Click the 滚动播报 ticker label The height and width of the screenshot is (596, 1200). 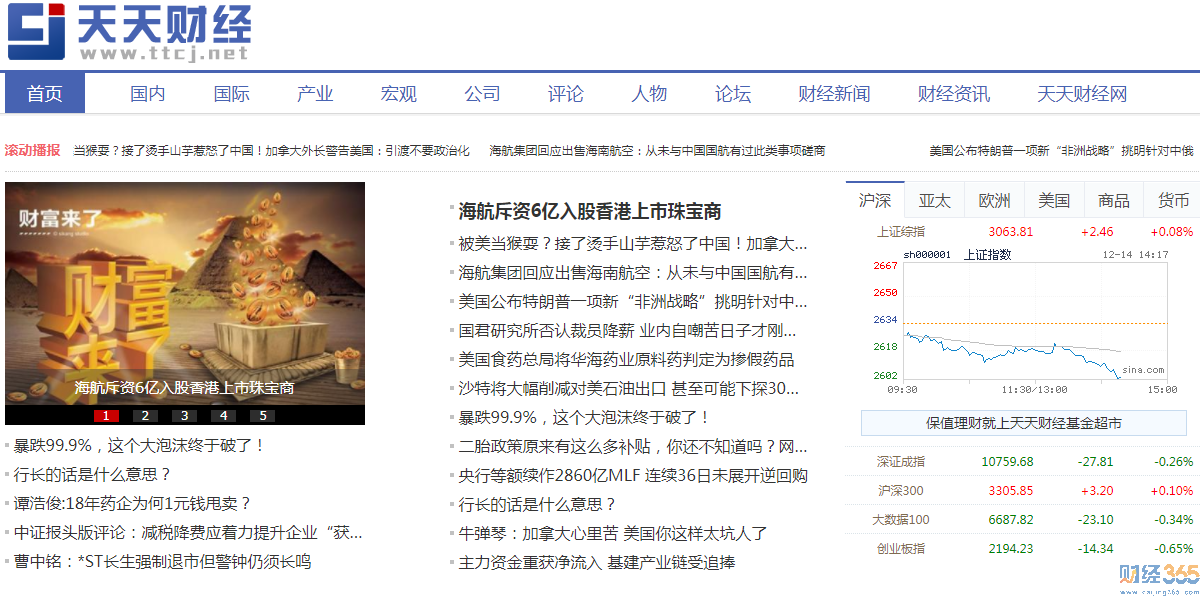click(x=32, y=150)
